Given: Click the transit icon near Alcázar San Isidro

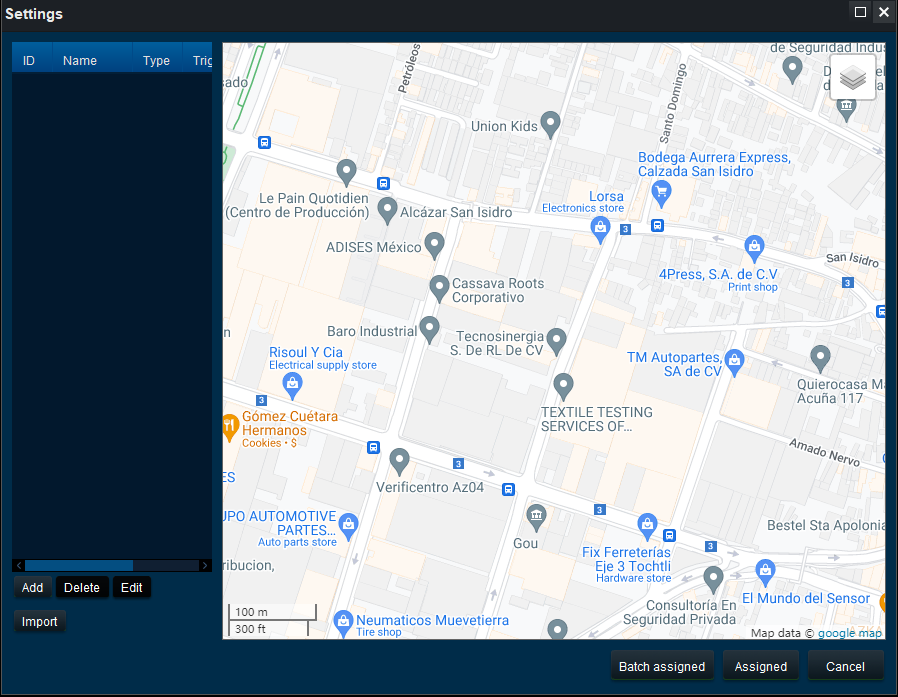Looking at the screenshot, I should [384, 183].
